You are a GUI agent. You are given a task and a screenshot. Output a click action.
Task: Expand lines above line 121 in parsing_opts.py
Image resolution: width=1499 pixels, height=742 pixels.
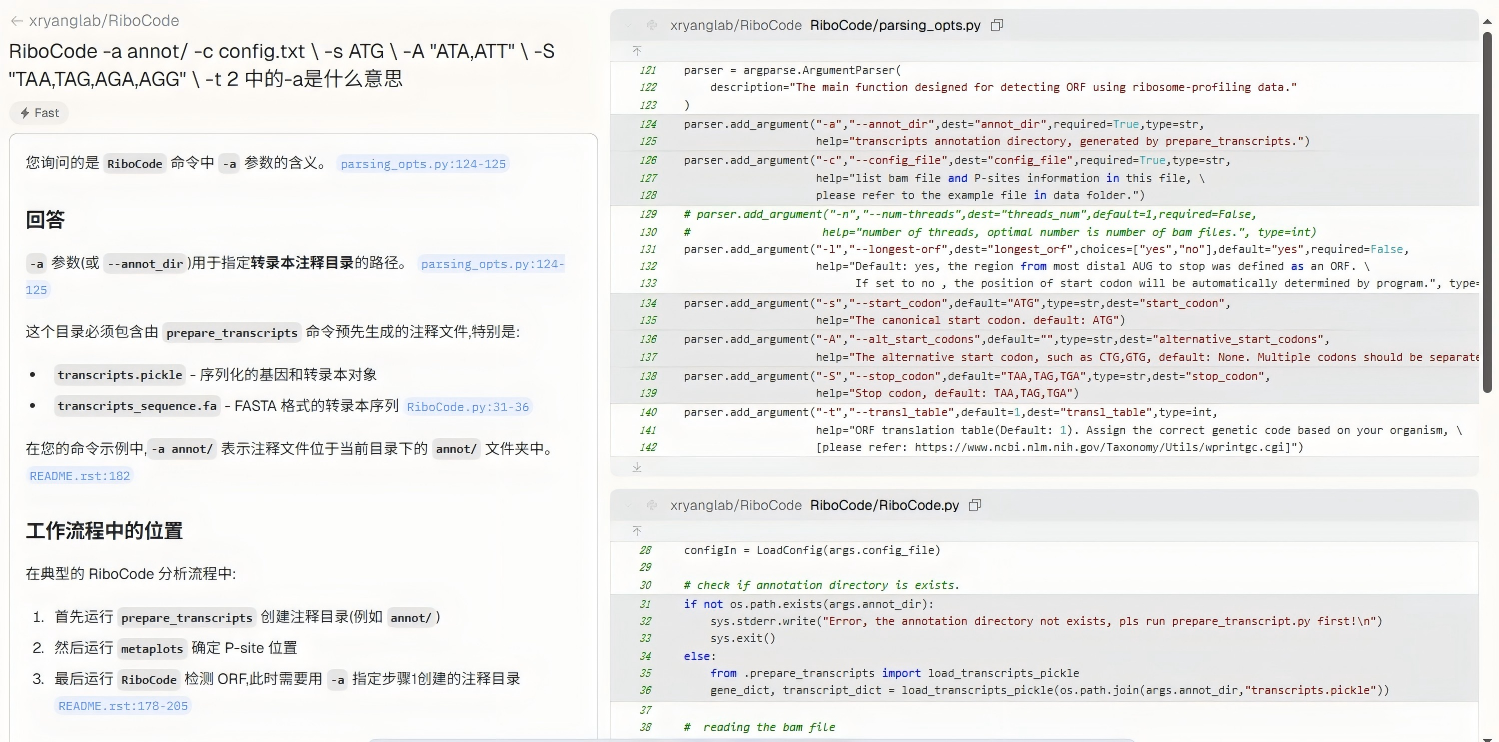point(637,50)
